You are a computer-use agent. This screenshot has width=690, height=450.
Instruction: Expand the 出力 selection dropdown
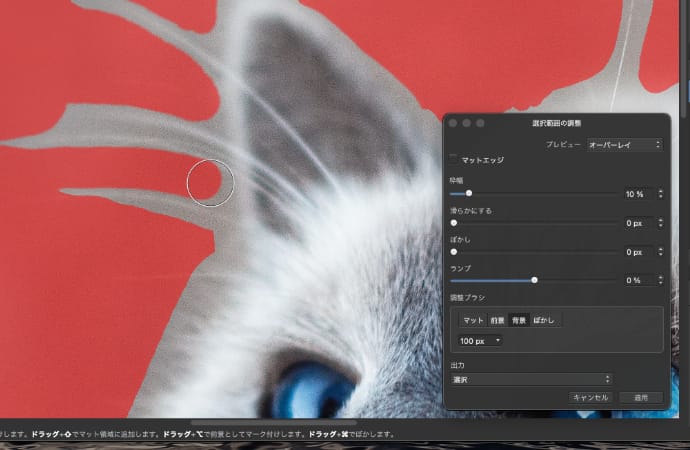pyautogui.click(x=531, y=380)
